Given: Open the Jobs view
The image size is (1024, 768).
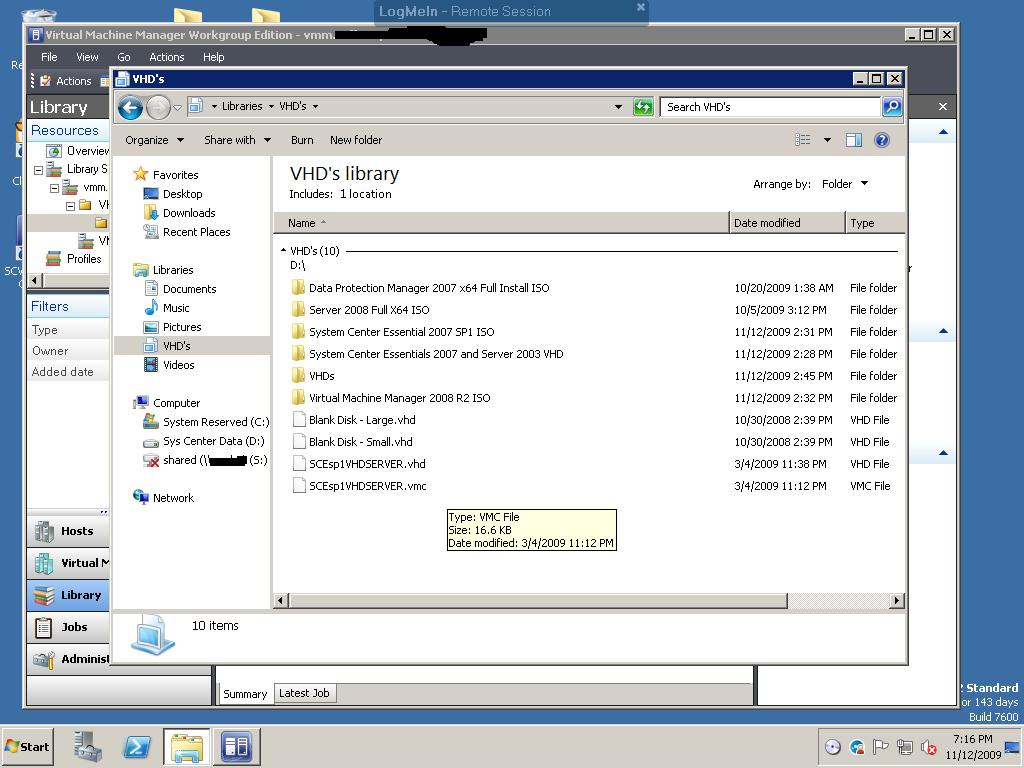Looking at the screenshot, I should click(x=68, y=627).
